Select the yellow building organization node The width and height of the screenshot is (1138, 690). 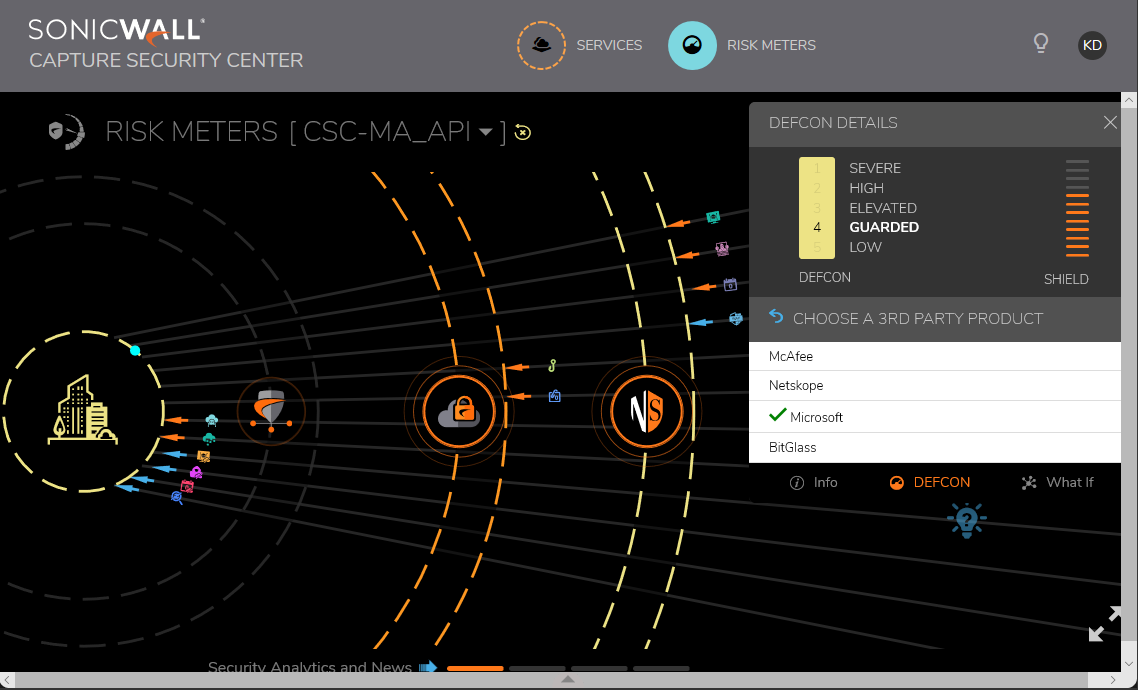pos(83,411)
